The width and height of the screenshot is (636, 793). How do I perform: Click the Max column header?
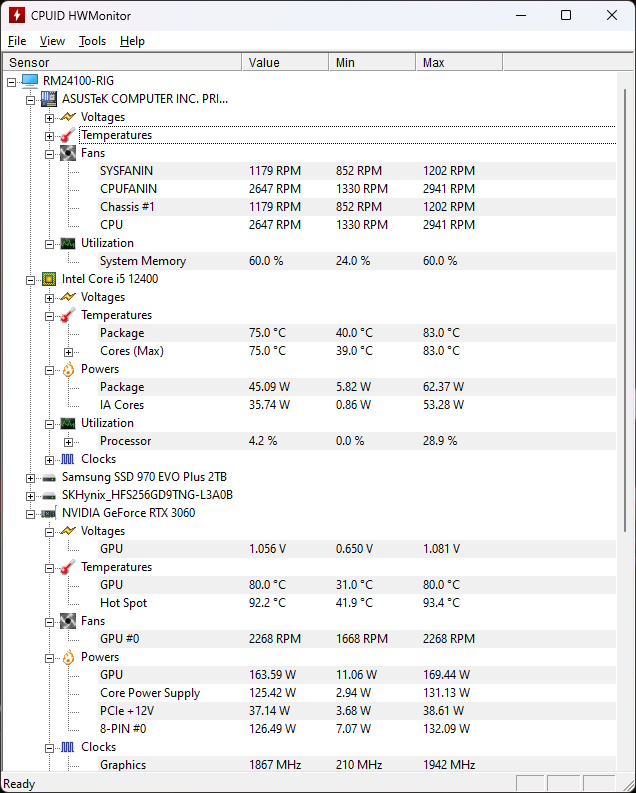459,63
